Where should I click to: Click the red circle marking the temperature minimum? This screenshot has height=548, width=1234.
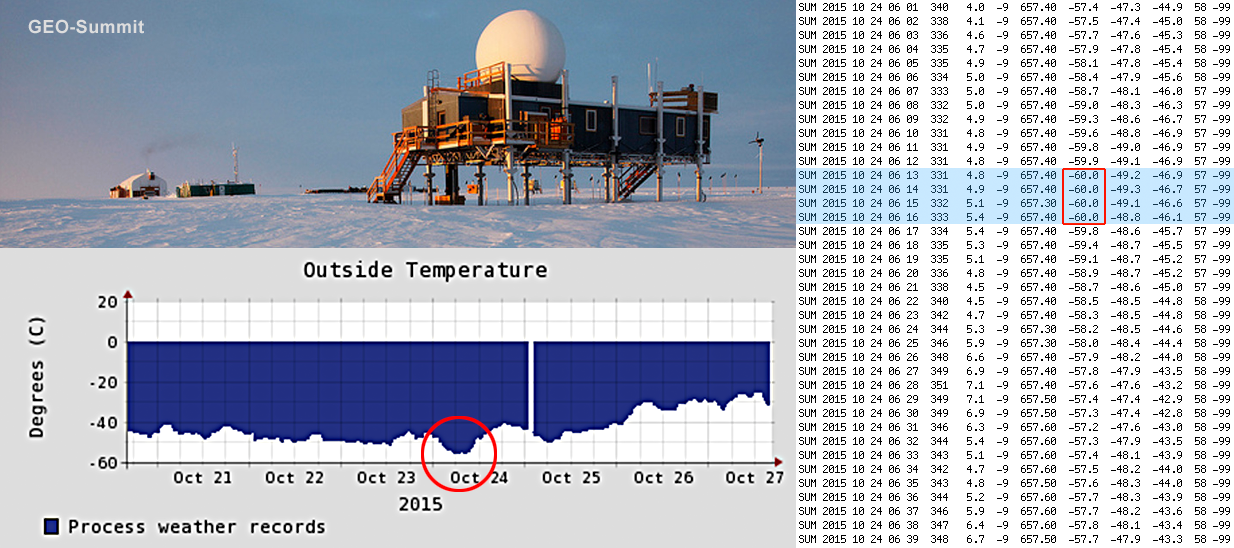pos(459,452)
